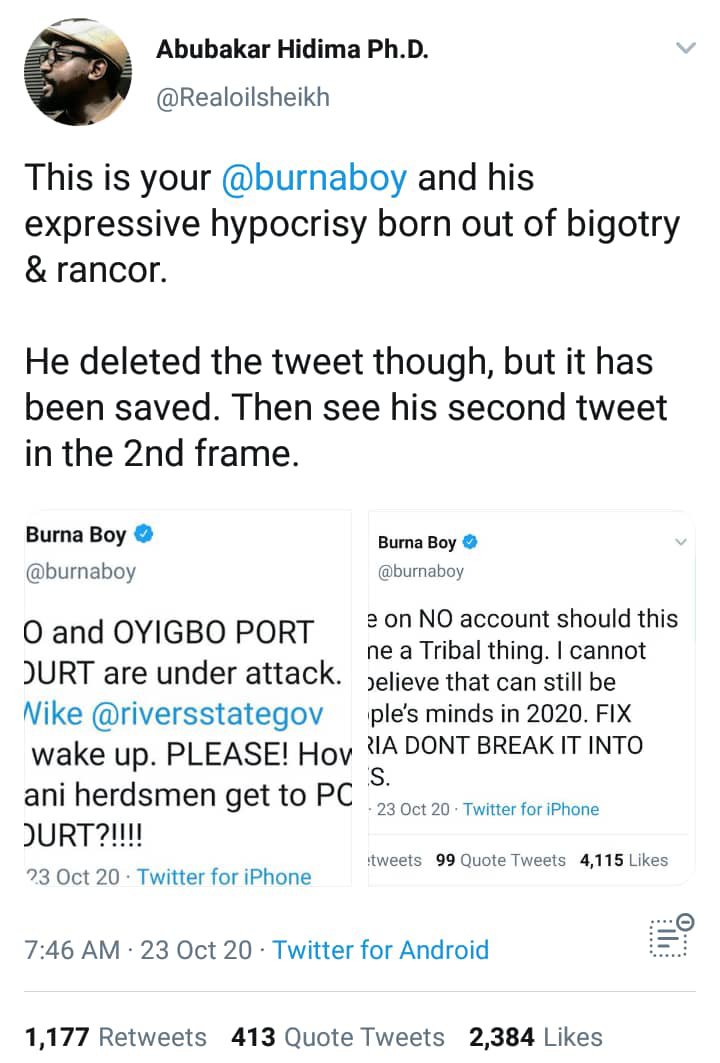Click Twitter for iPhone in the left screenshot
Image resolution: width=720 pixels, height=1063 pixels.
(224, 877)
